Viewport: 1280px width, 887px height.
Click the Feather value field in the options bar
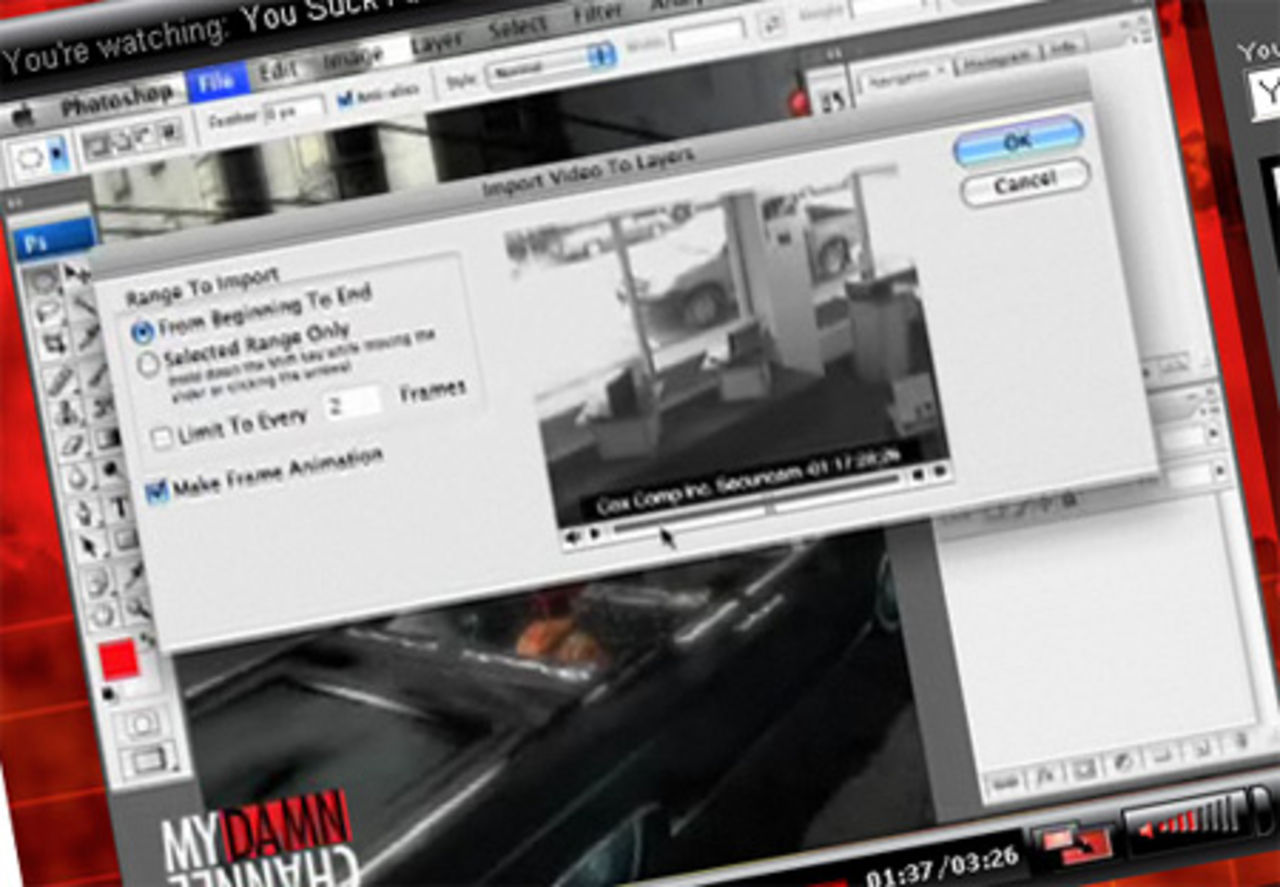294,108
